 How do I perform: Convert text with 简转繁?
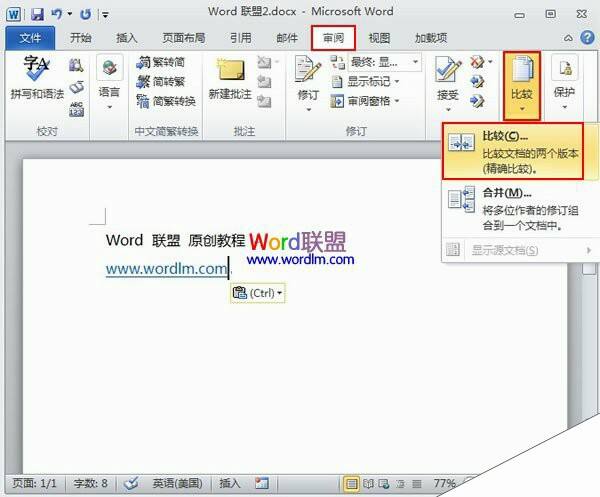click(x=161, y=81)
